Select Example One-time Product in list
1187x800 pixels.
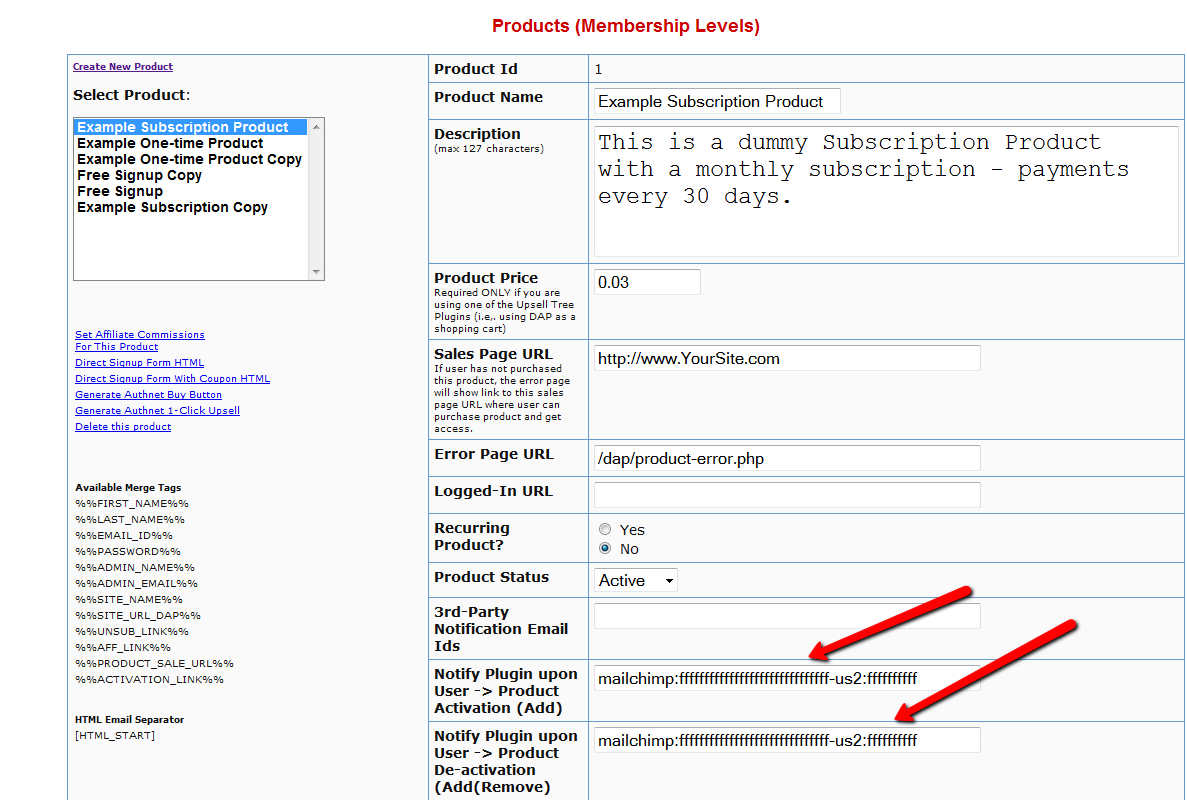pos(170,143)
